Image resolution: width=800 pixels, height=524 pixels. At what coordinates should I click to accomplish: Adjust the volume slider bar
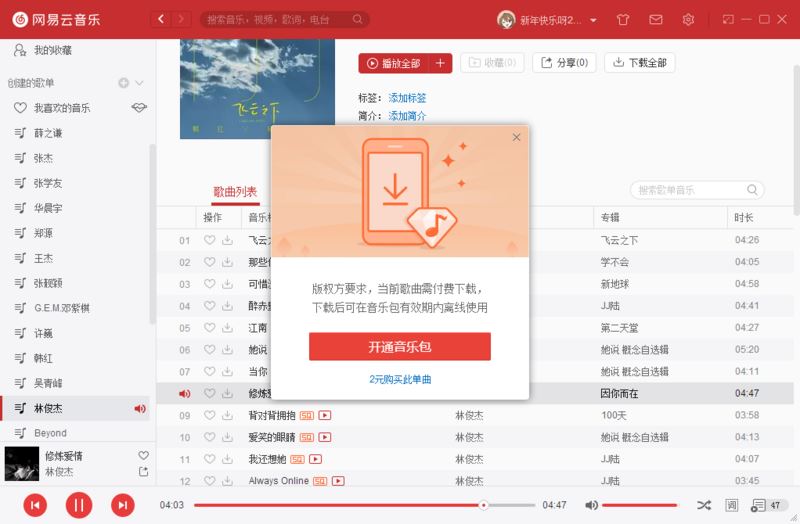640,505
